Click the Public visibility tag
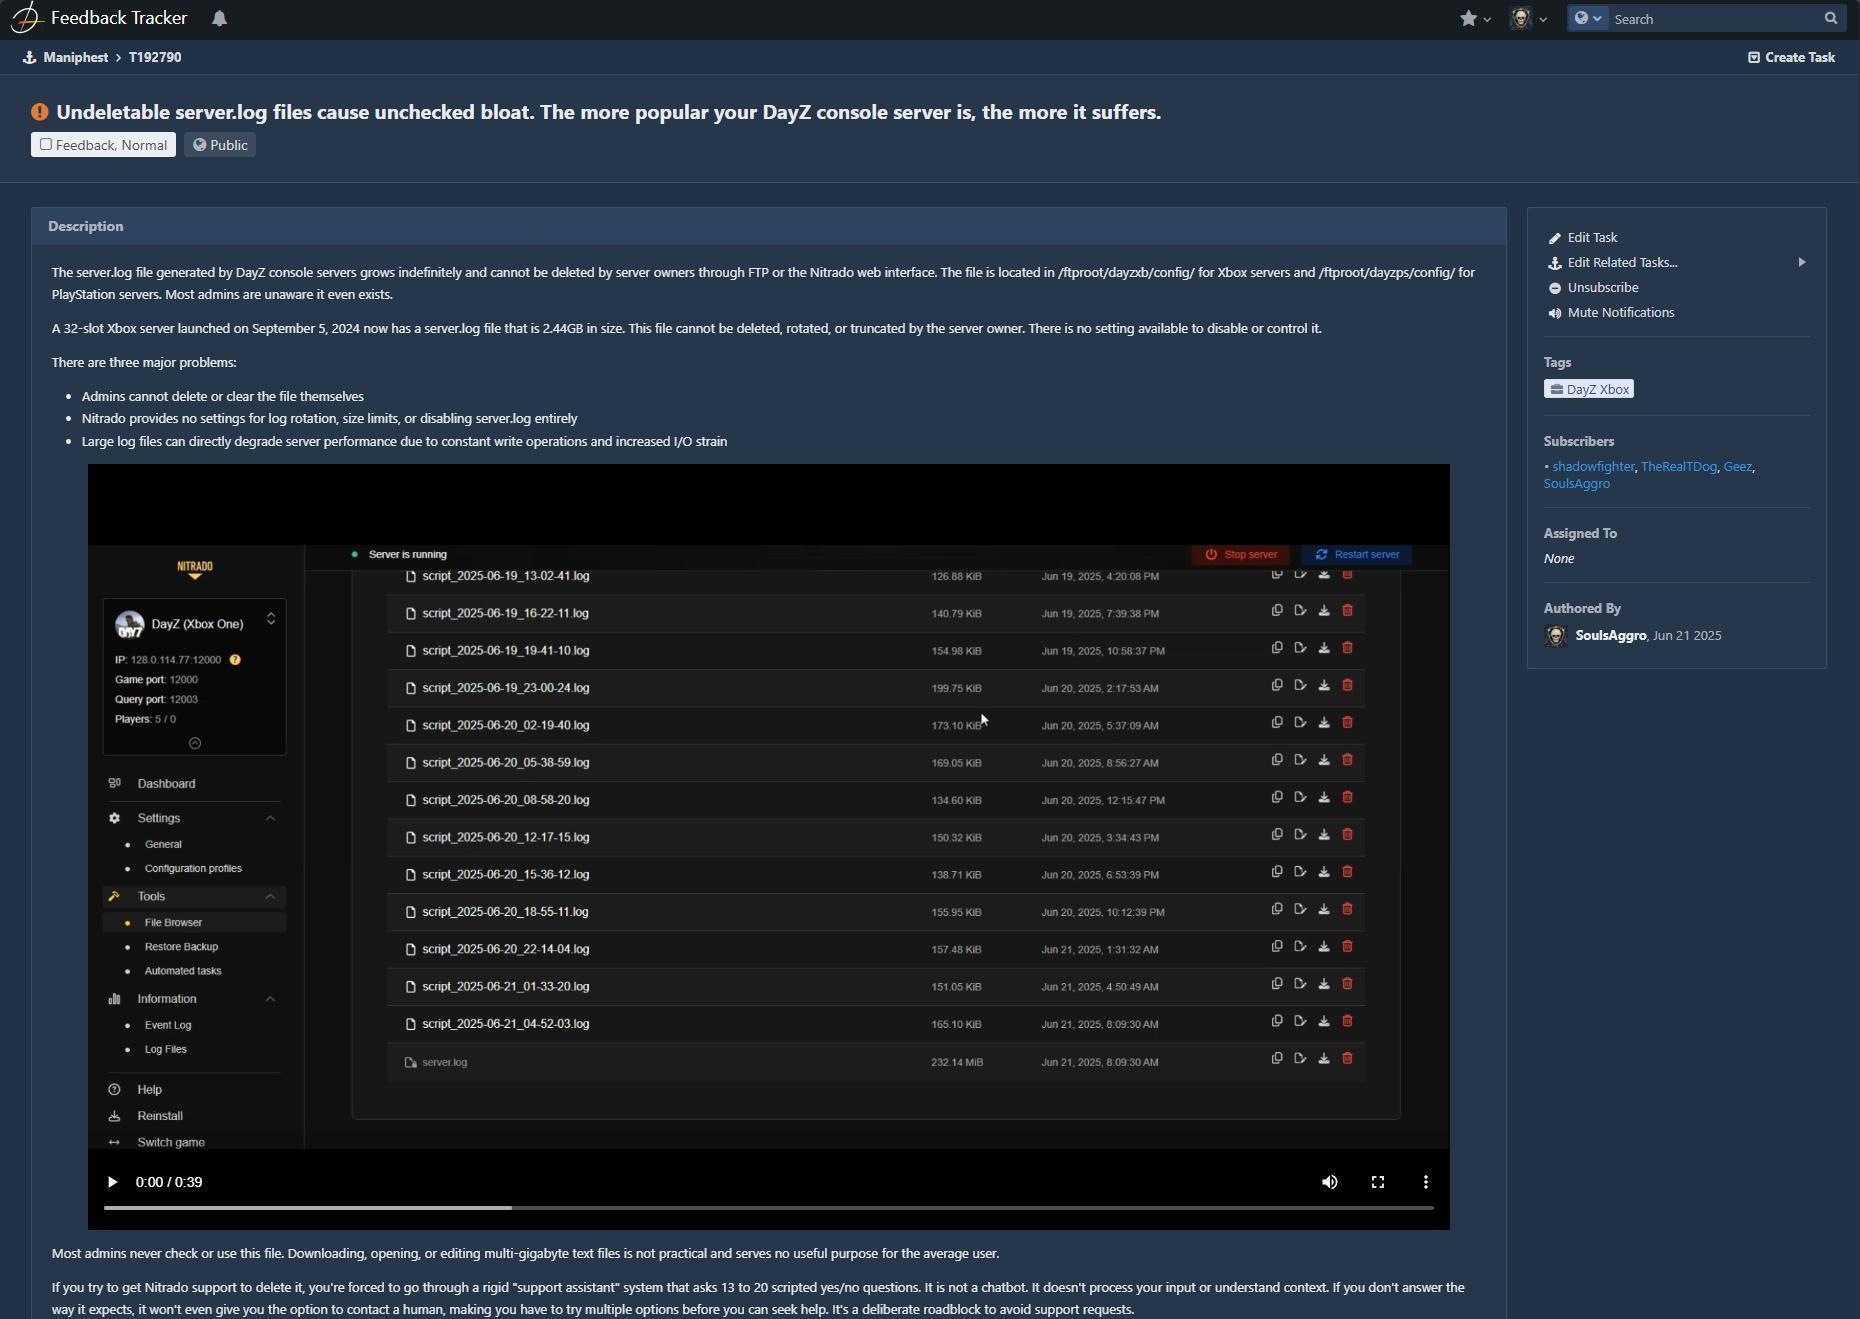The image size is (1860, 1319). pos(220,145)
